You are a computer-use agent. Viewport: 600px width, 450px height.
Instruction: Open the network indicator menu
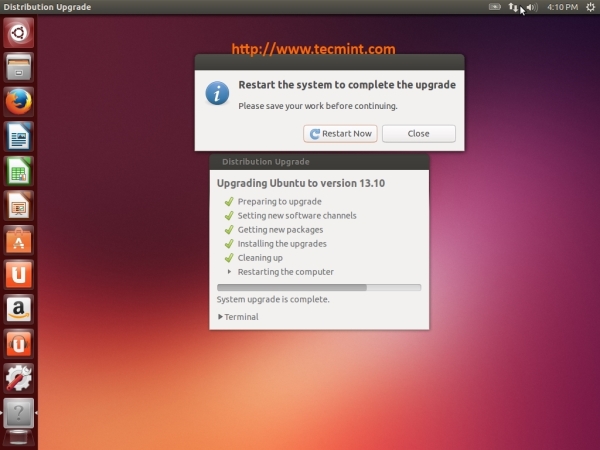[513, 7]
